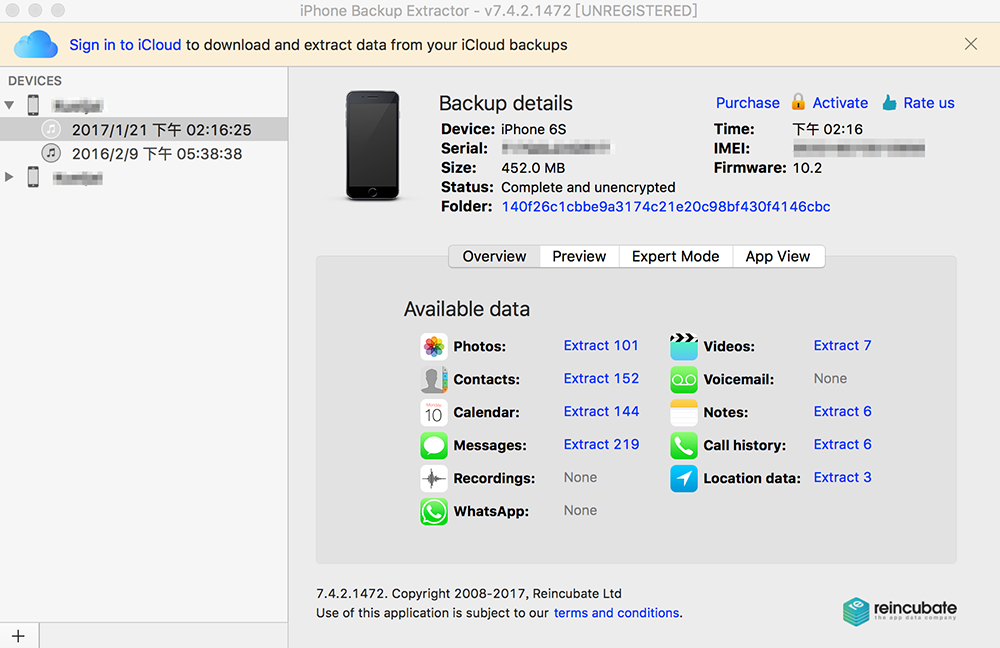Collapse the first device in Devices list
1000x648 pixels.
[x=9, y=105]
